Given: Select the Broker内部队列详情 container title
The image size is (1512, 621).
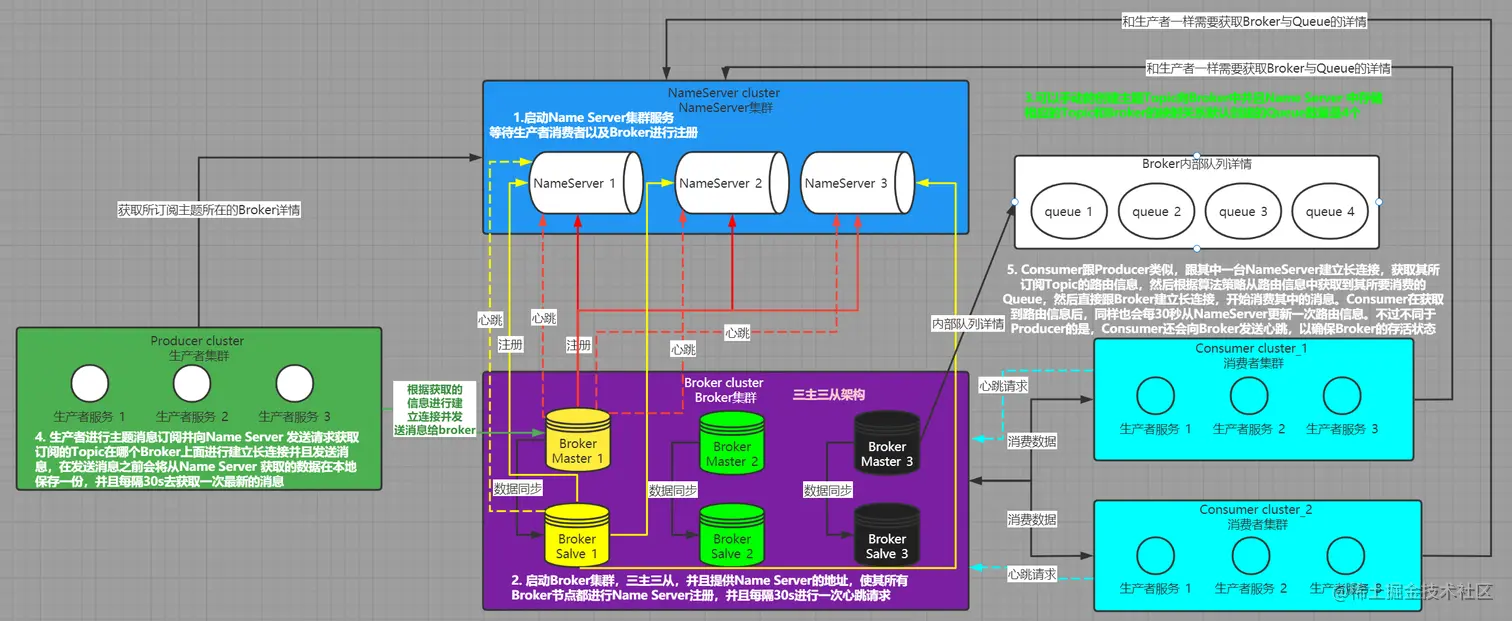Looking at the screenshot, I should pyautogui.click(x=1196, y=164).
